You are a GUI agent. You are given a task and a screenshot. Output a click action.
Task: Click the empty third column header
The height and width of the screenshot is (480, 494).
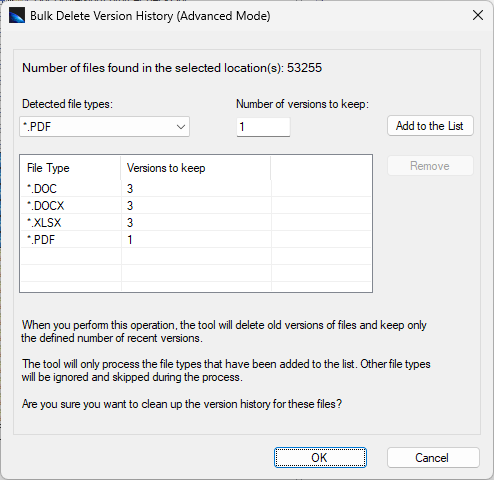click(x=321, y=168)
